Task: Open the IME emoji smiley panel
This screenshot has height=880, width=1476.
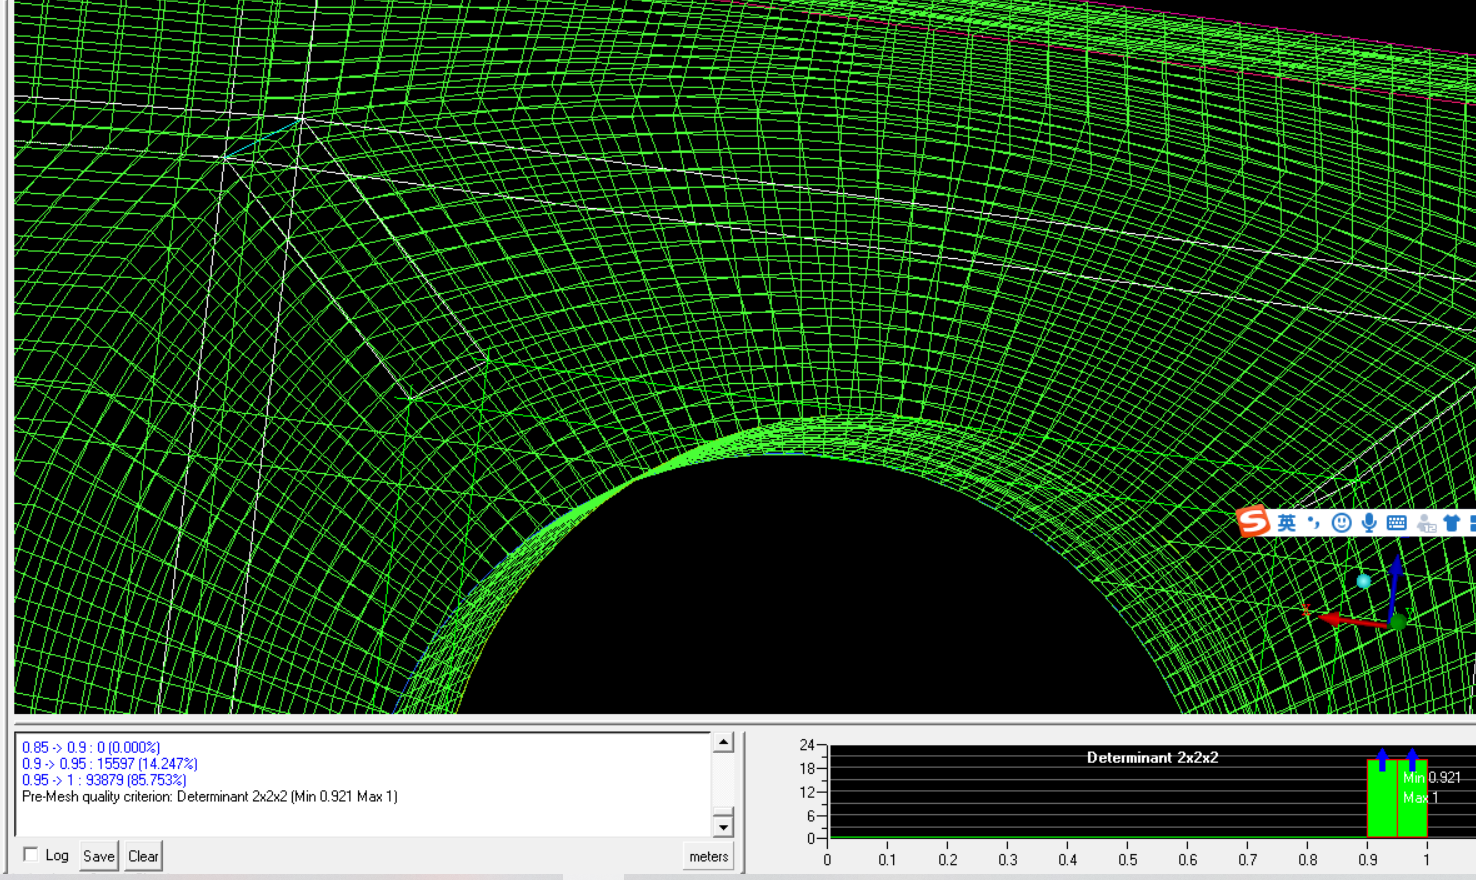Action: point(1342,522)
